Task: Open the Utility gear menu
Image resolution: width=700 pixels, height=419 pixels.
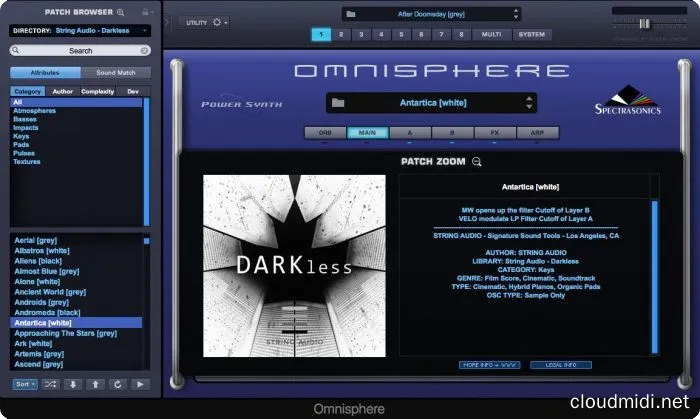Action: 218,21
